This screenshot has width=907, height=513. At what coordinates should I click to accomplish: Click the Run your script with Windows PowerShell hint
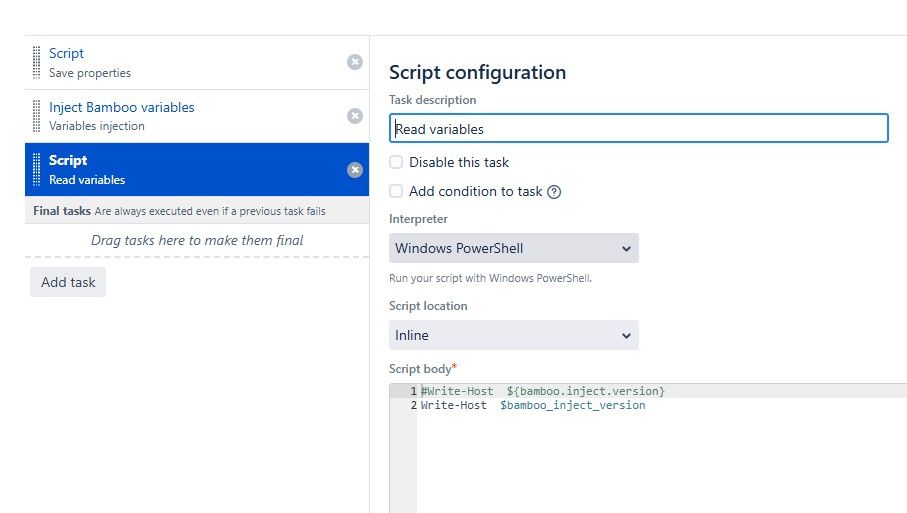pyautogui.click(x=490, y=278)
